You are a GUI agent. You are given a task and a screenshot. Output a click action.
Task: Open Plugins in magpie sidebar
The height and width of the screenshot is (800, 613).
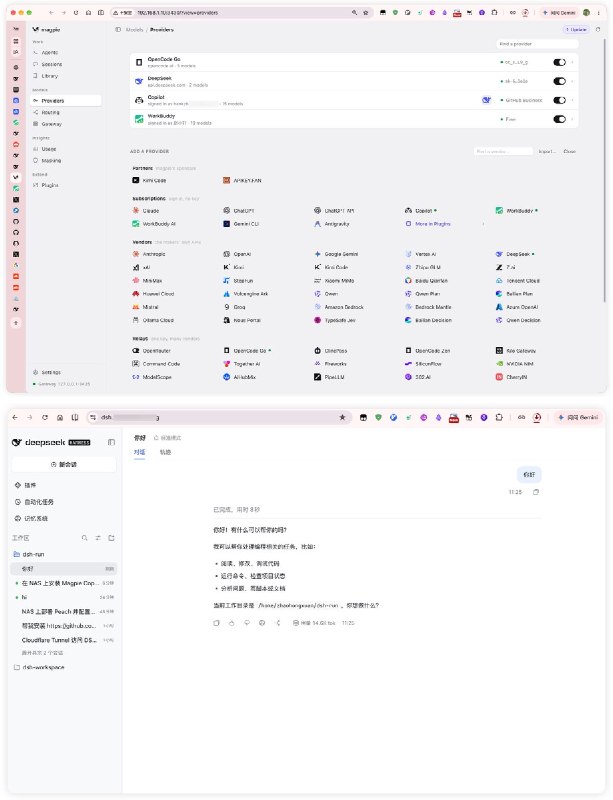click(x=50, y=185)
